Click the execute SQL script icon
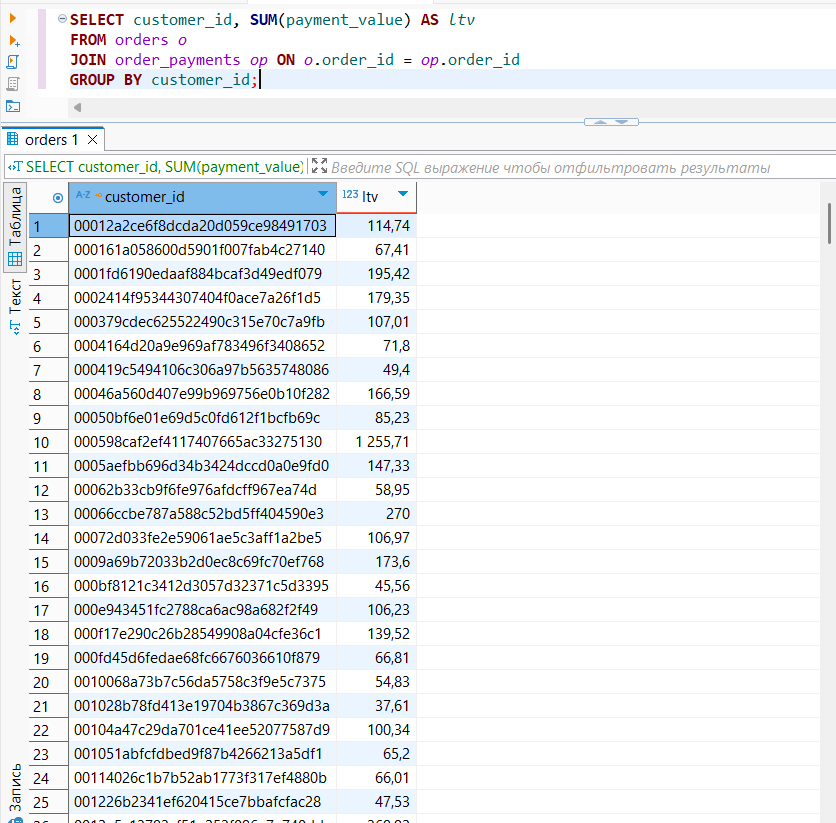 point(13,62)
